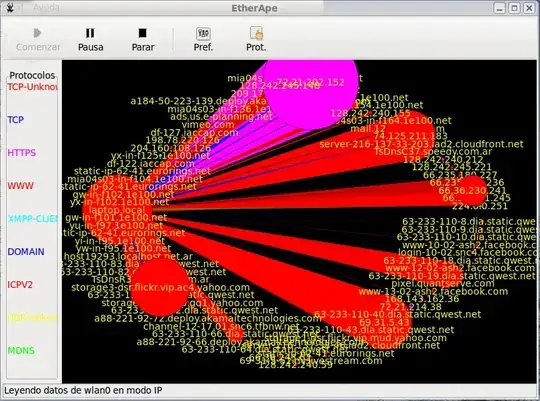
Task: Open the Ayuda menu
Action: [46, 7]
